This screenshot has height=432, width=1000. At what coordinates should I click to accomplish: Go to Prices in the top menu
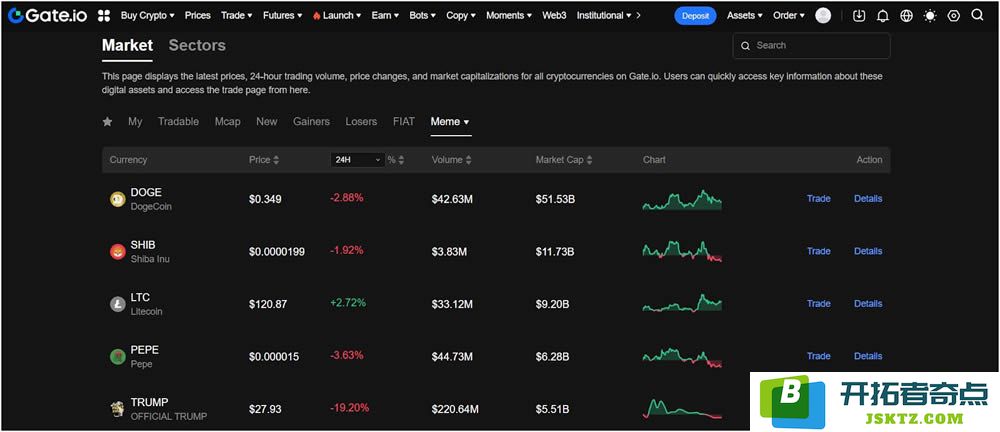coord(198,15)
